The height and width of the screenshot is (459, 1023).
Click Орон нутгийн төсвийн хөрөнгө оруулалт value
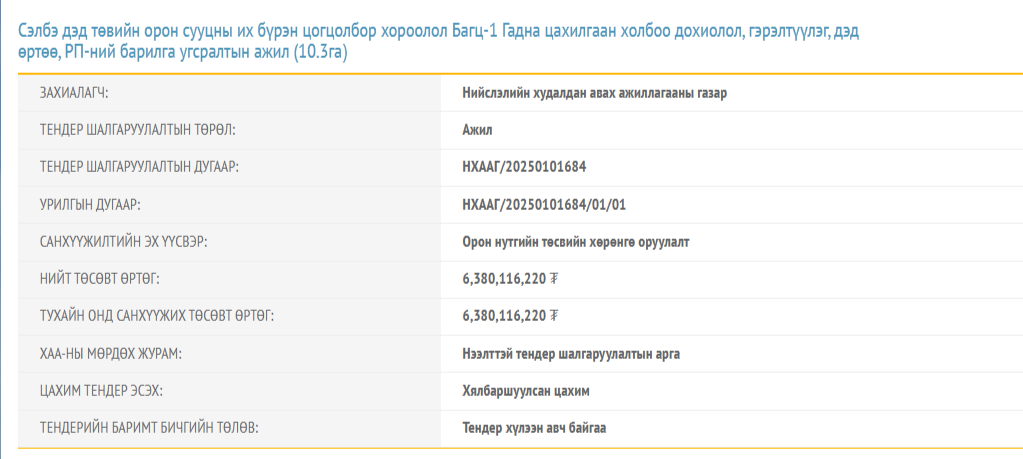576,241
